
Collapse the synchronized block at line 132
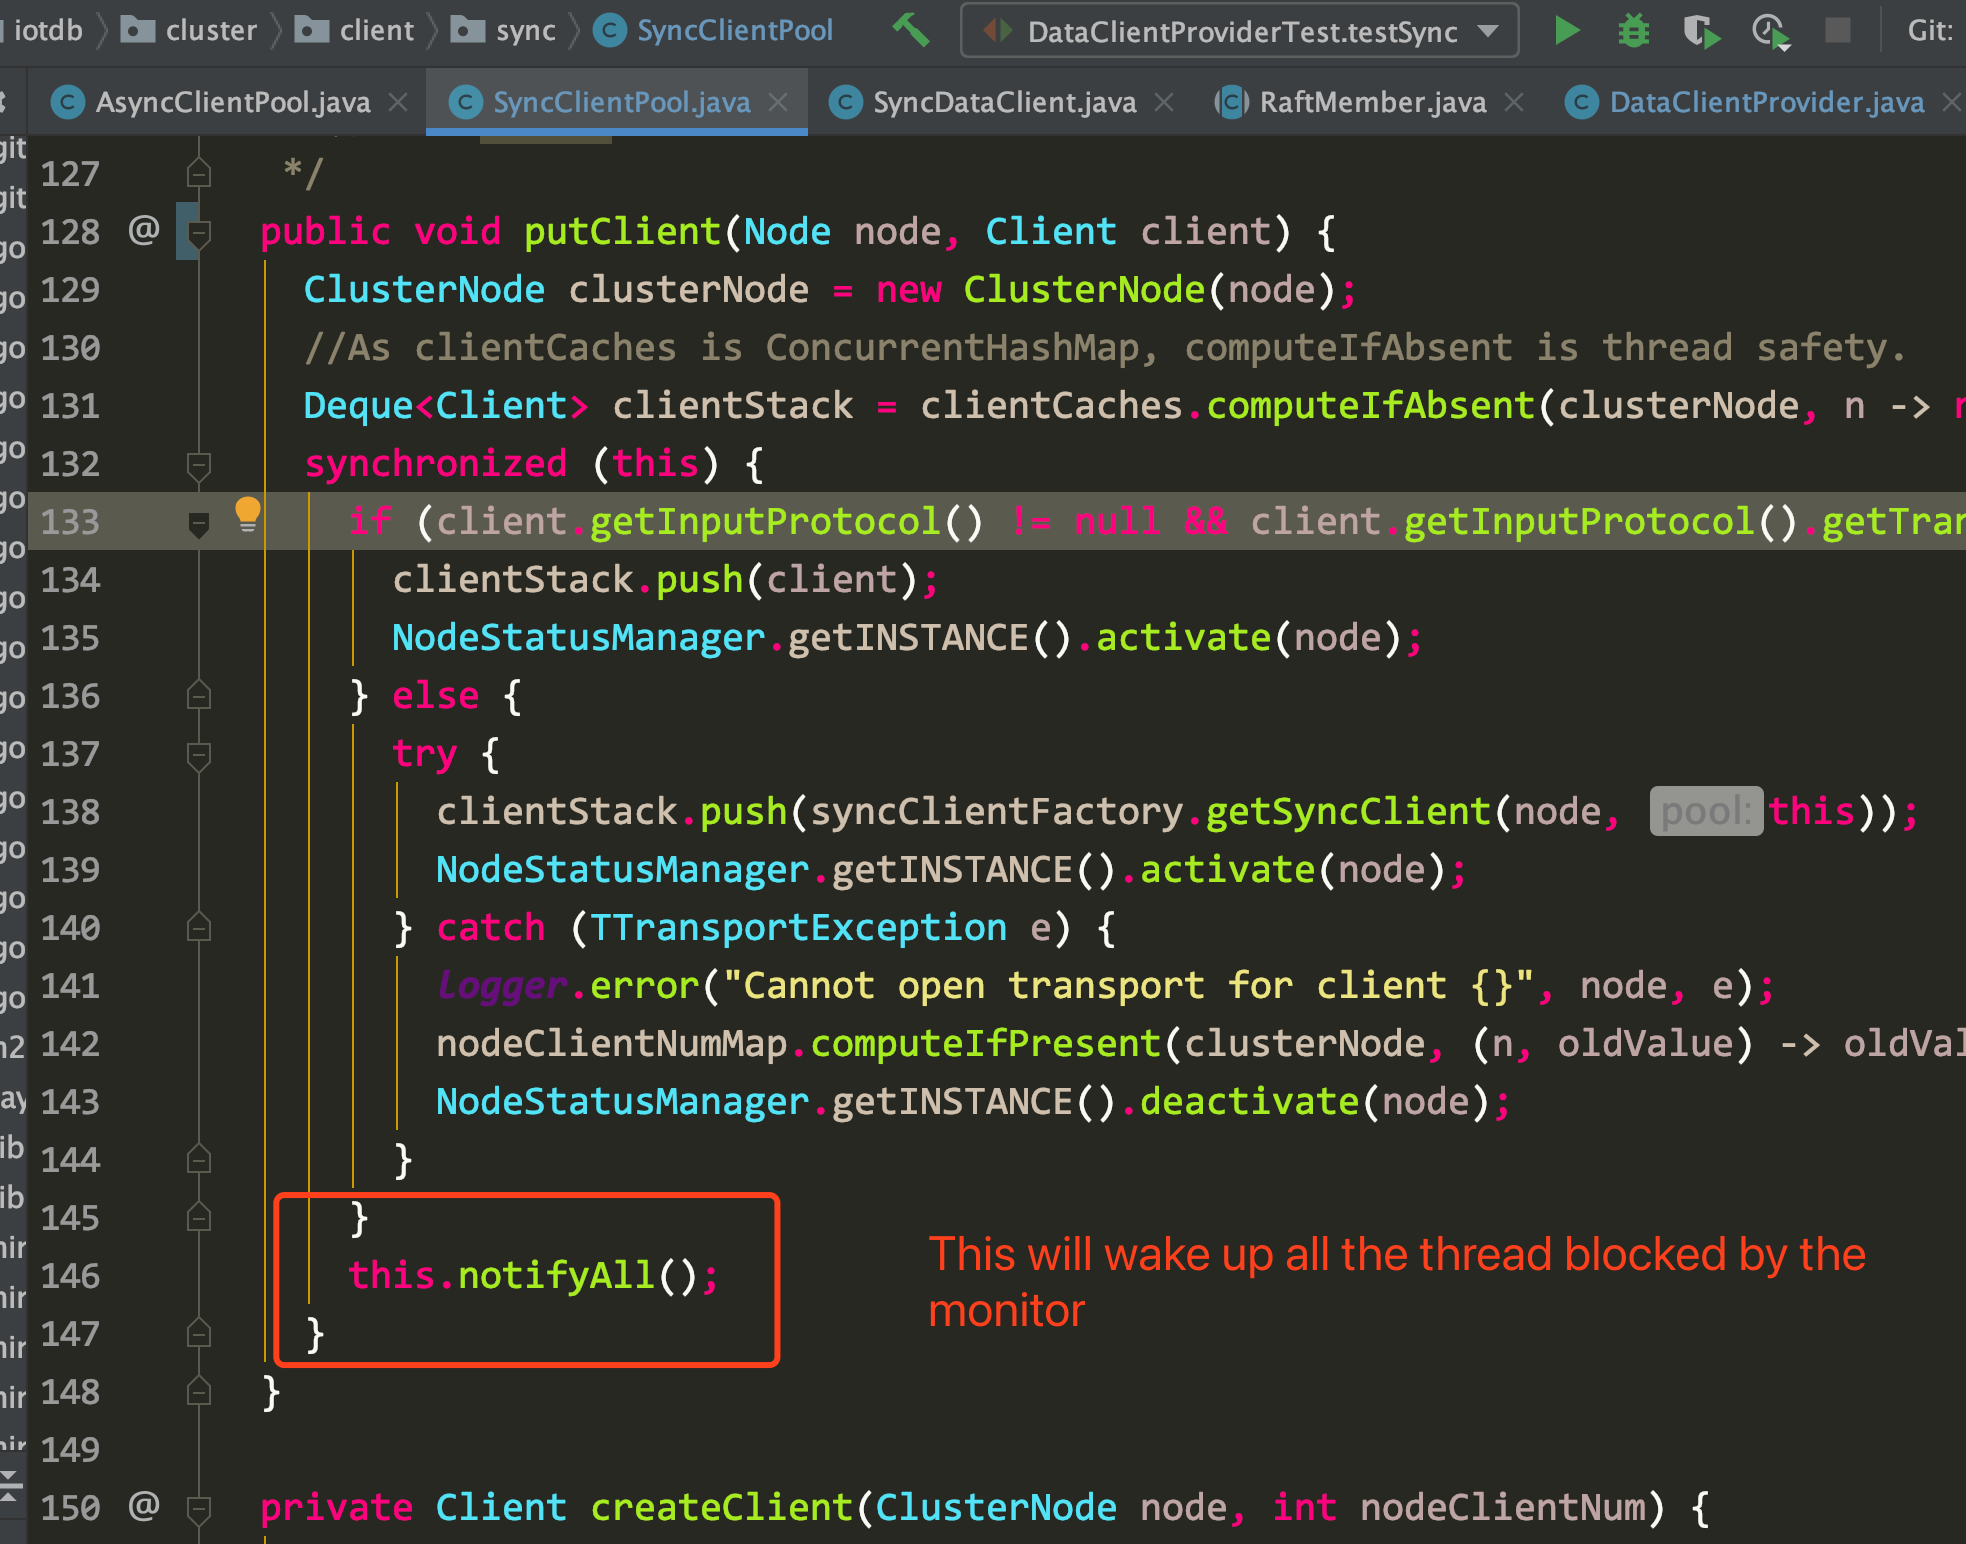pyautogui.click(x=199, y=465)
